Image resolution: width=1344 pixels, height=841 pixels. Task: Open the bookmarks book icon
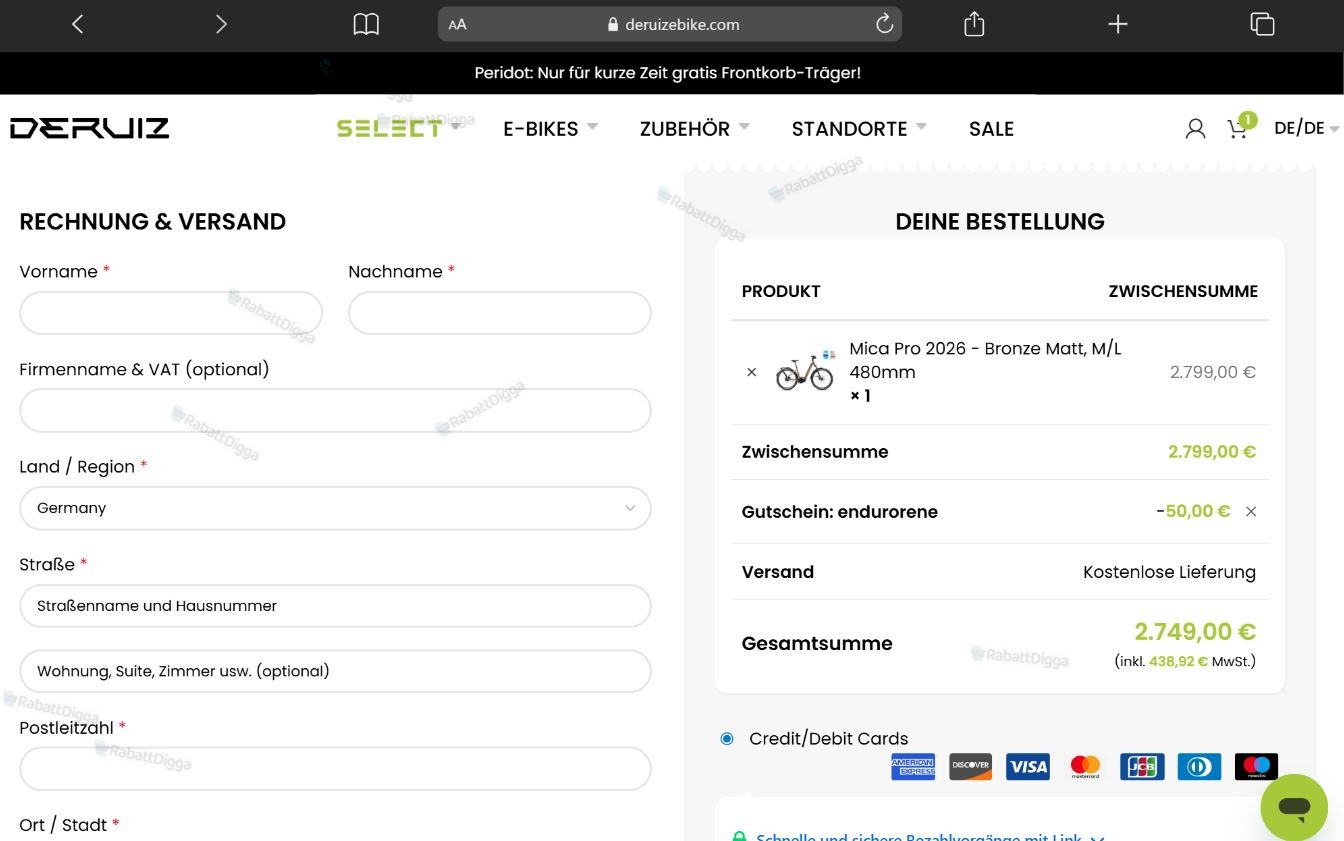pyautogui.click(x=366, y=24)
